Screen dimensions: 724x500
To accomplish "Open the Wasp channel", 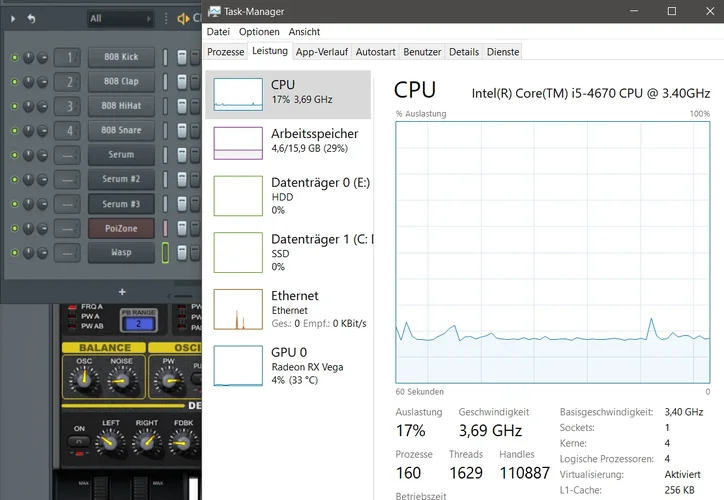I will pos(121,253).
